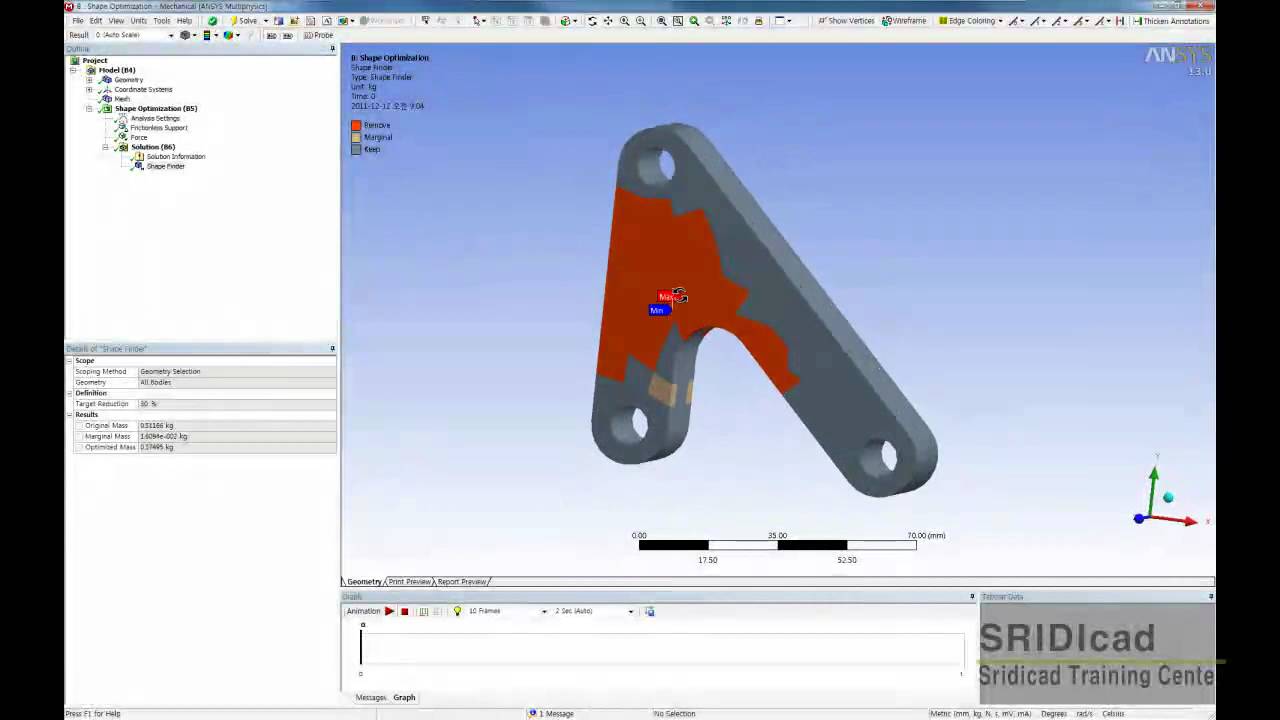Collapse the Solution (B6) node
The image size is (1280, 720).
click(x=105, y=147)
